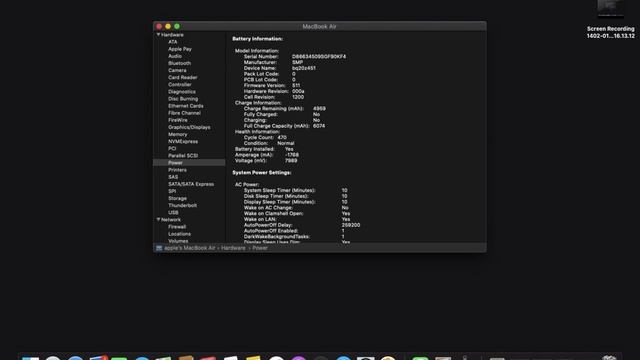Choose SPI in the hardware list
This screenshot has height=360, width=640.
[172, 191]
